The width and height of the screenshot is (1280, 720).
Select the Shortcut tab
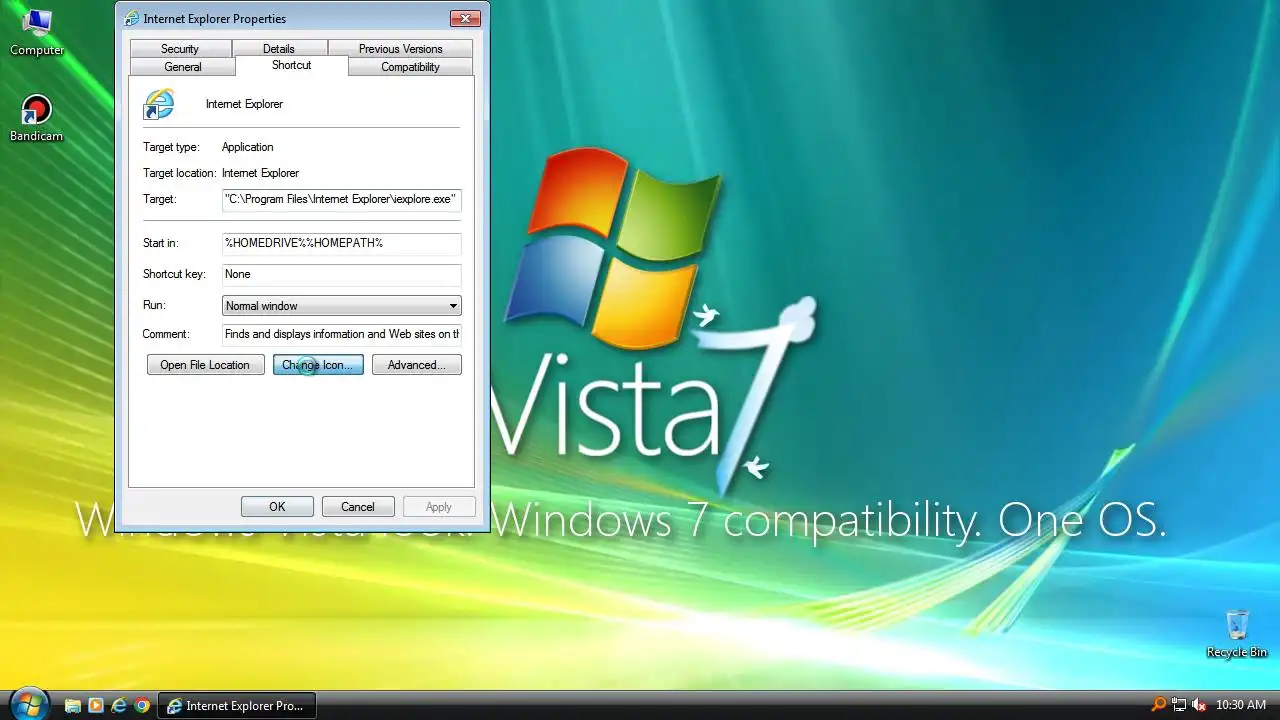click(292, 65)
